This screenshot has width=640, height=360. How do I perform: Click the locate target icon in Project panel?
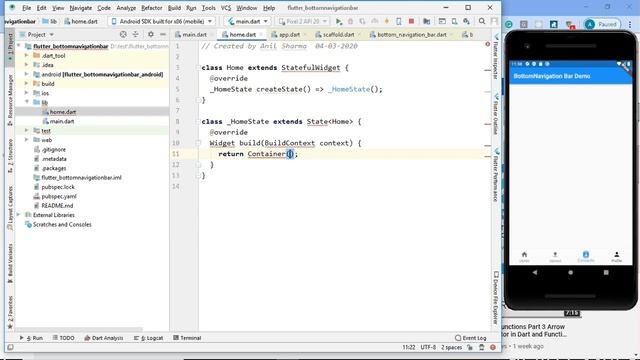123,35
